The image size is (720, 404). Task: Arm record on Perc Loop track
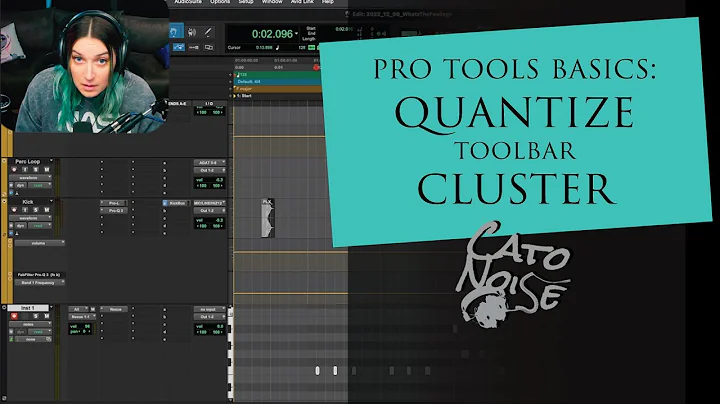point(14,169)
